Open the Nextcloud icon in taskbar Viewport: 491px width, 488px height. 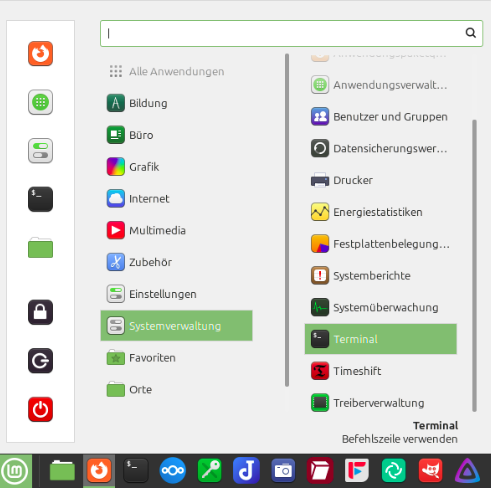click(172, 470)
